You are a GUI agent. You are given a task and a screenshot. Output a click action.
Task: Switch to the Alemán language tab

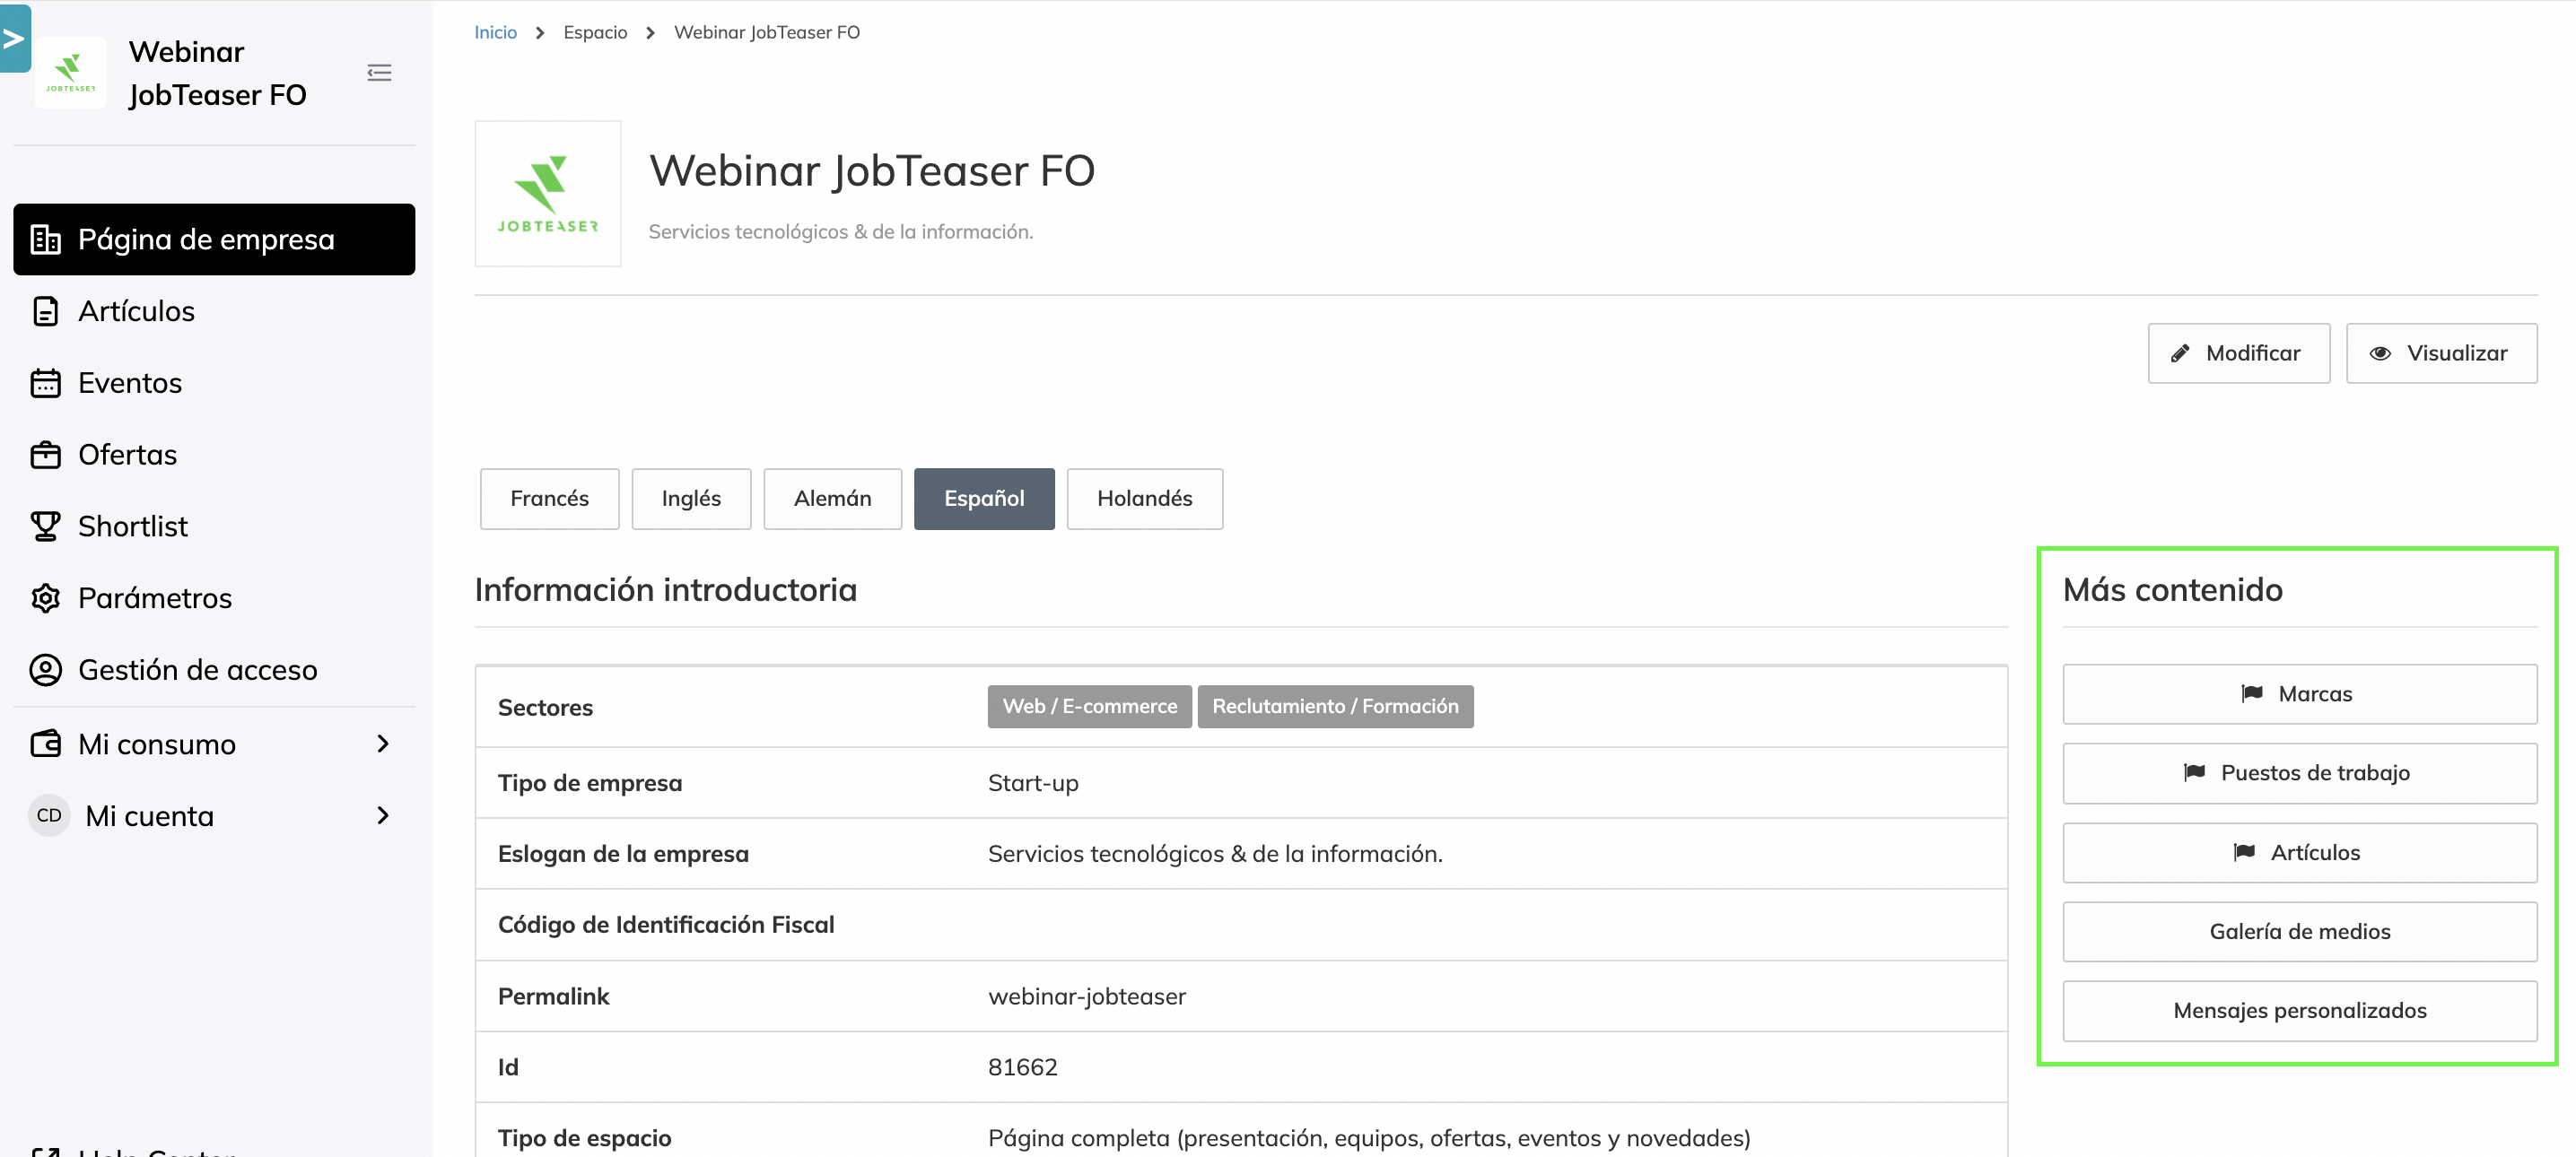tap(832, 499)
